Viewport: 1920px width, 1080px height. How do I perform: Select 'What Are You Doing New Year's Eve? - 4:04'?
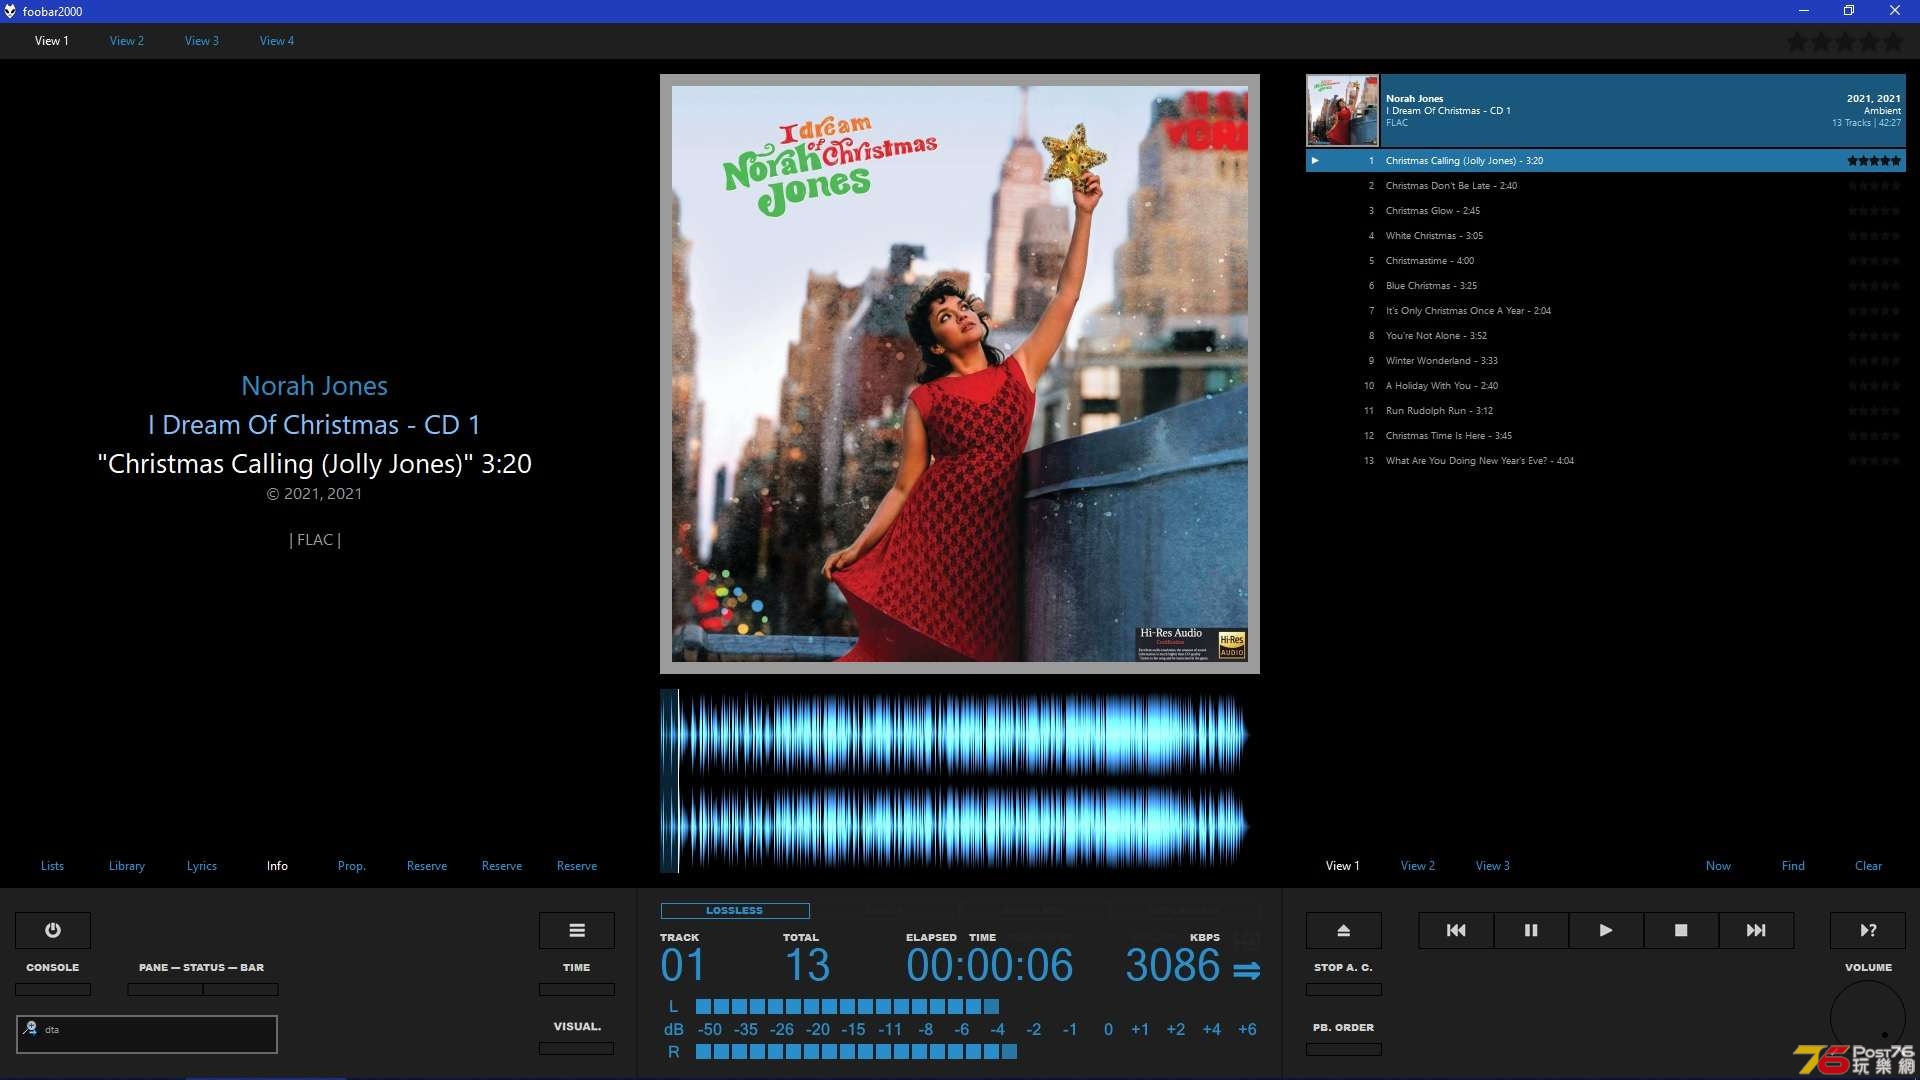tap(1605, 460)
